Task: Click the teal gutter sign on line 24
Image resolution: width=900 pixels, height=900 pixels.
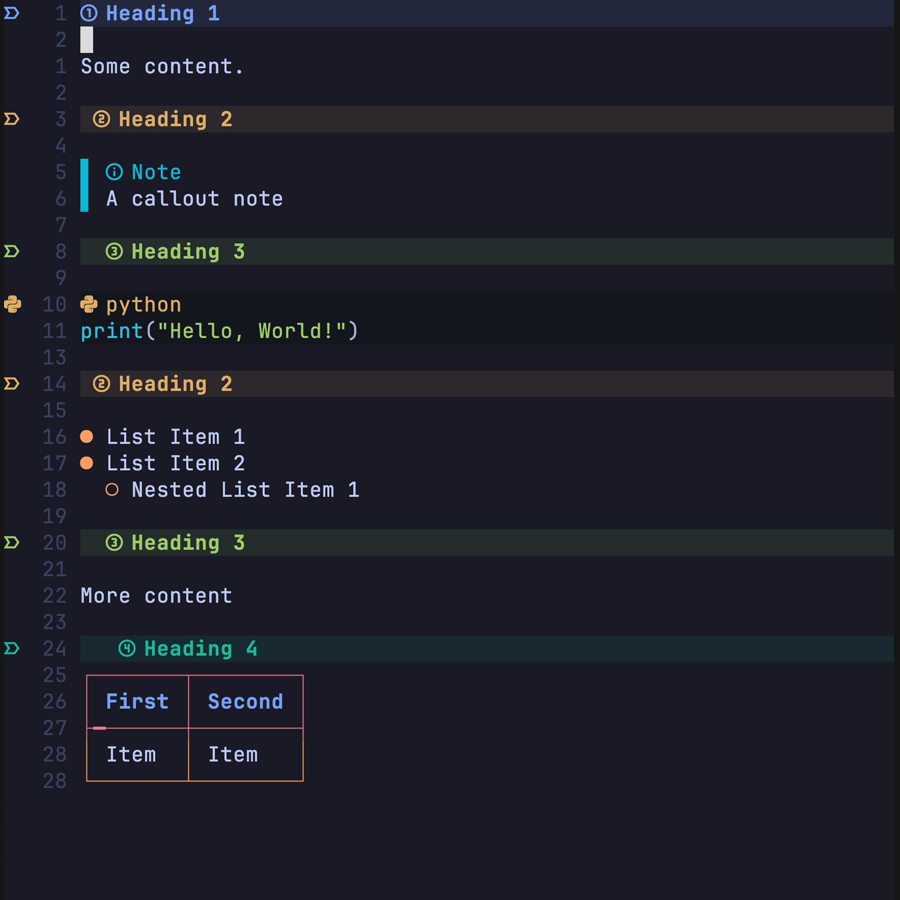Action: pyautogui.click(x=12, y=649)
